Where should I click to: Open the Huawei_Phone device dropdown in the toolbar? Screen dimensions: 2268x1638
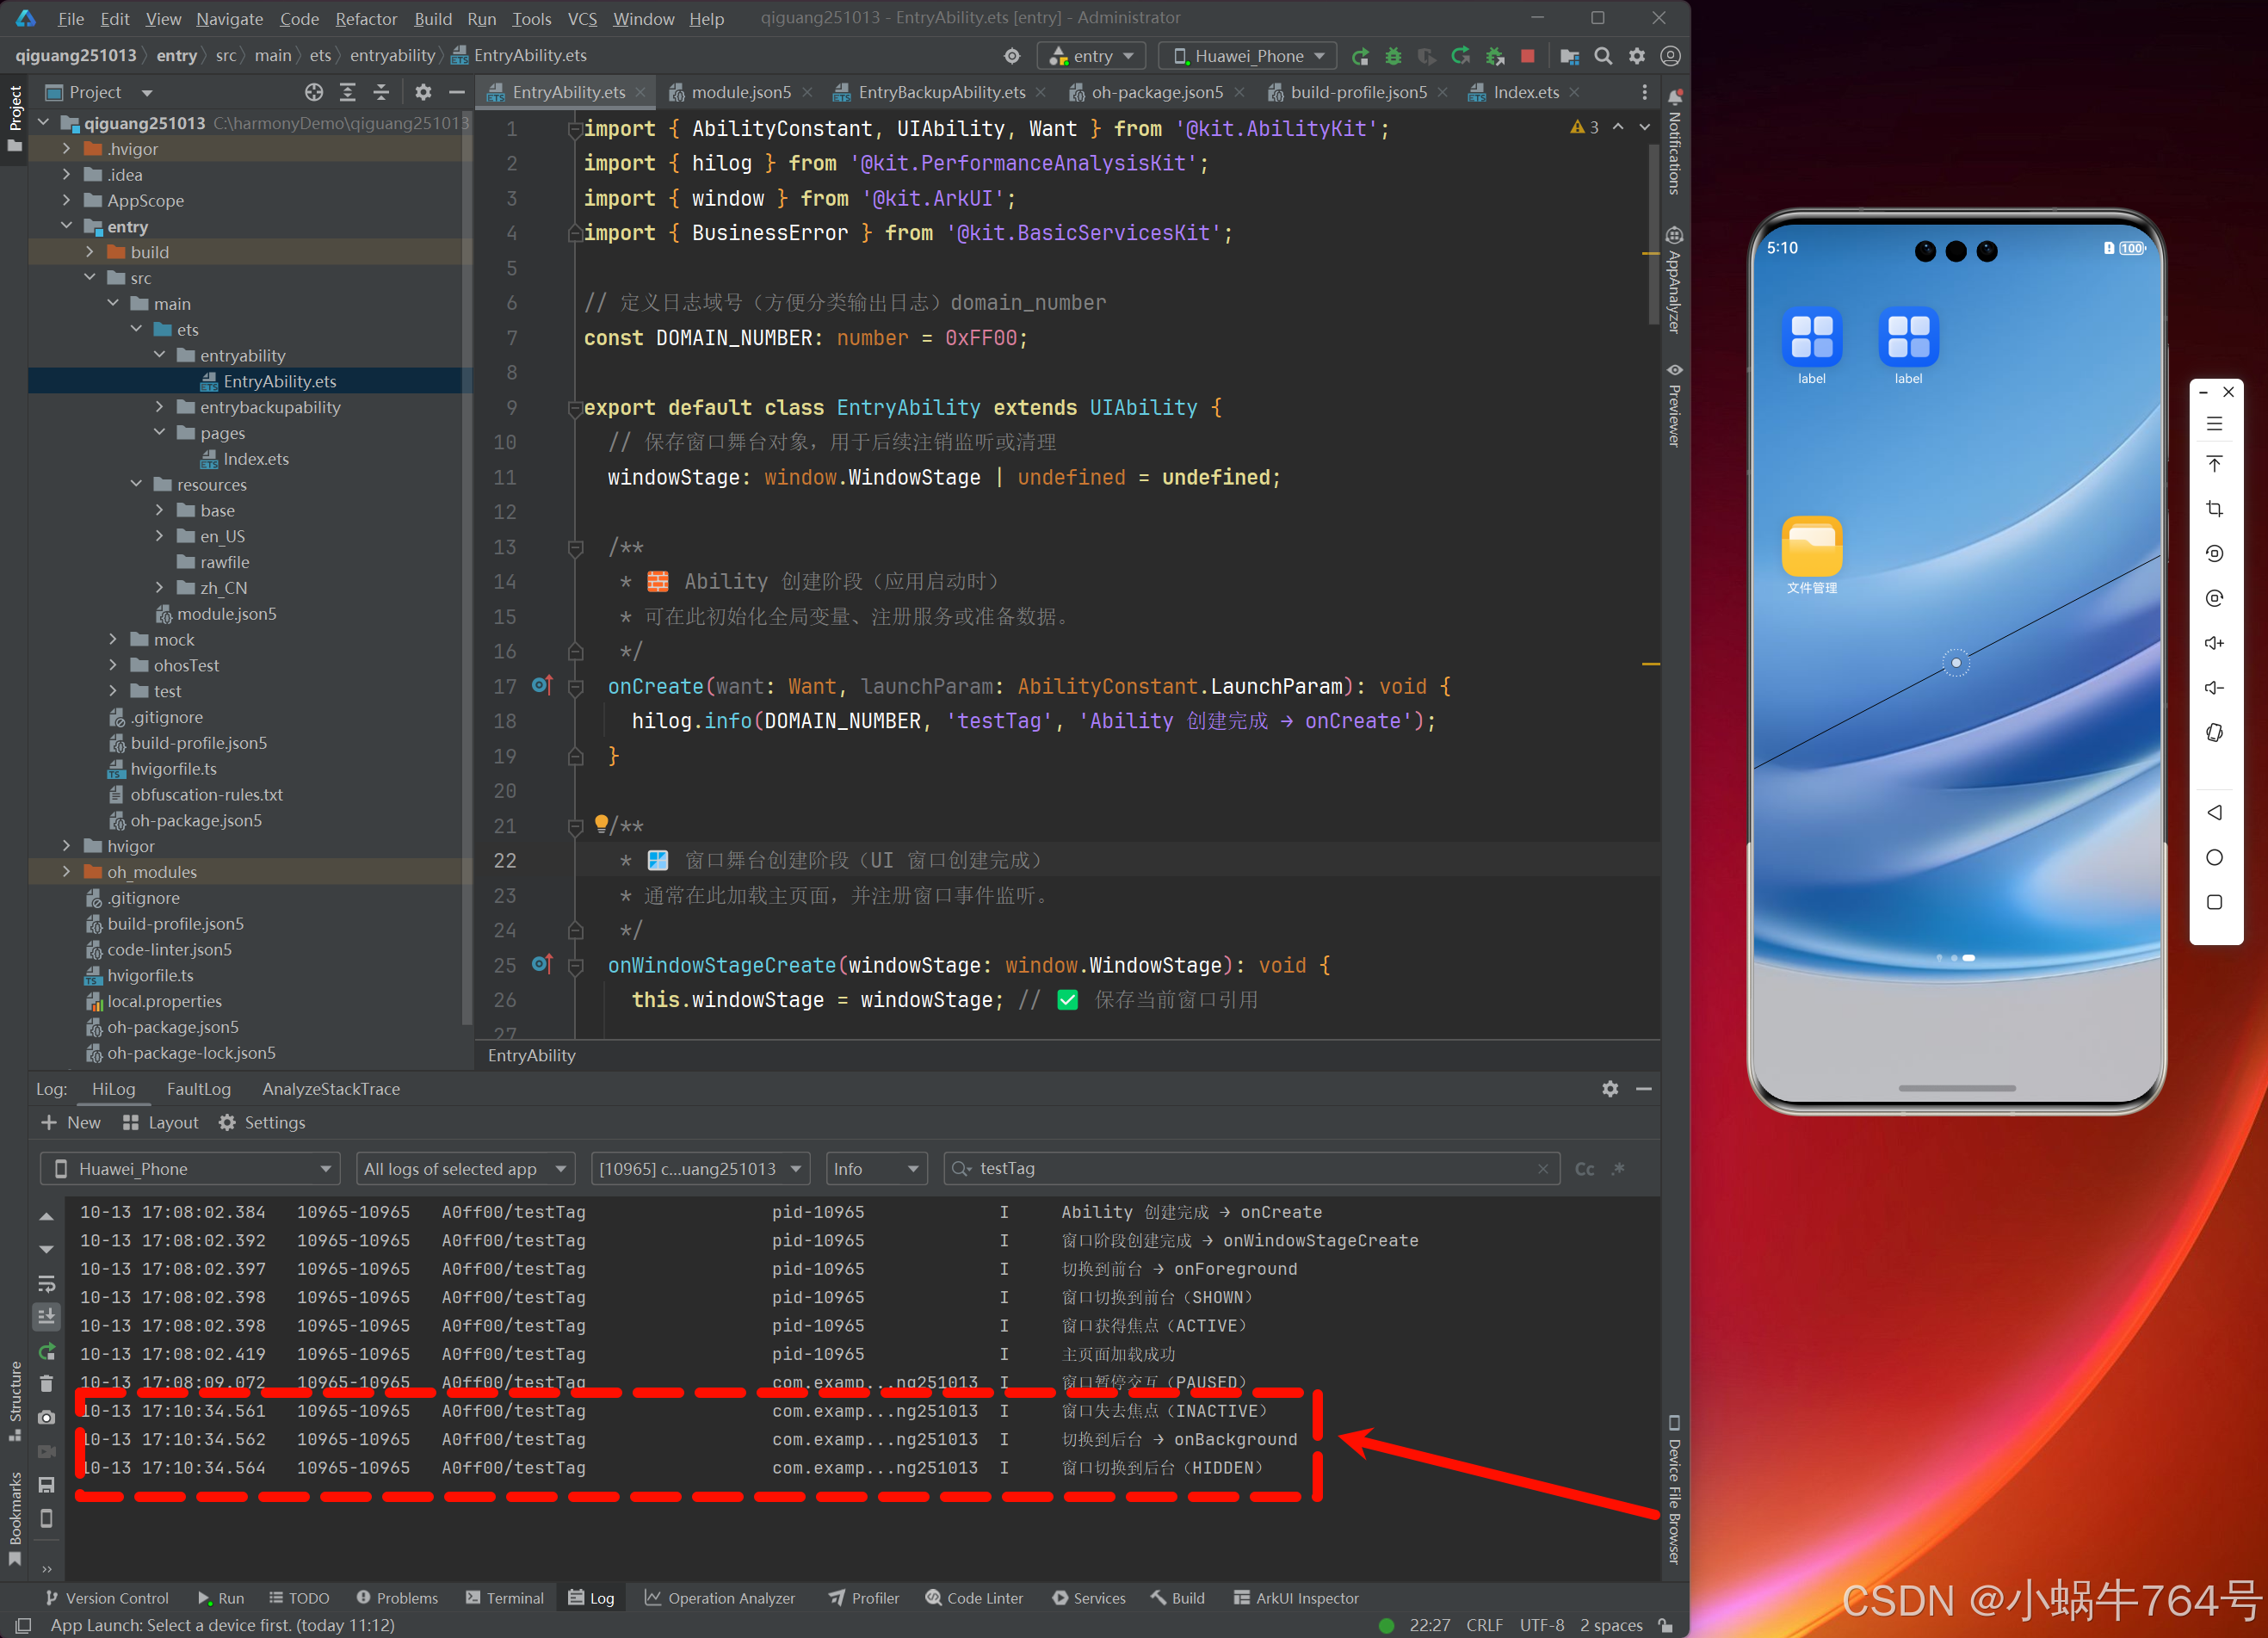pos(1247,56)
